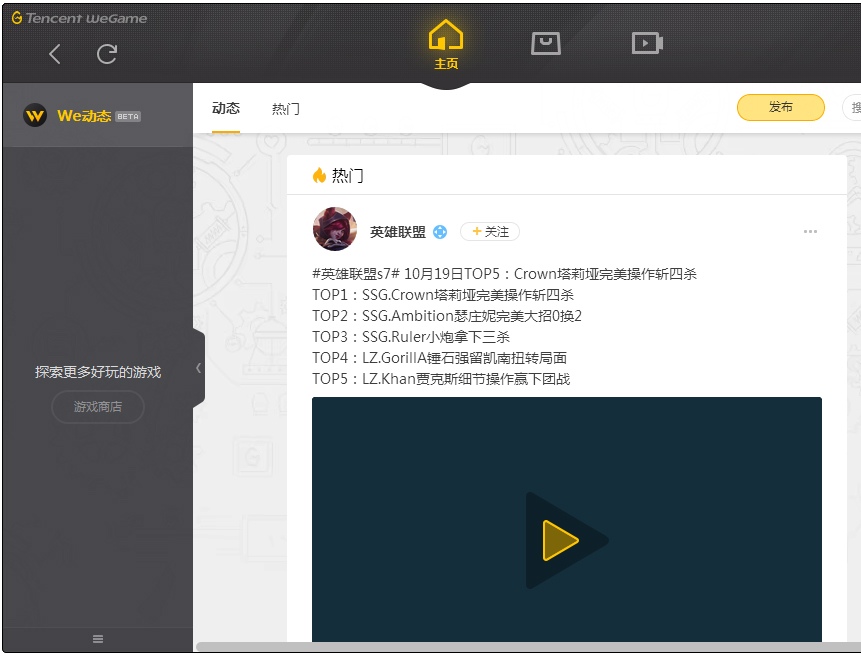Click the verified badge next to 英雄联盟
Viewport: 861px width, 656px height.
440,232
